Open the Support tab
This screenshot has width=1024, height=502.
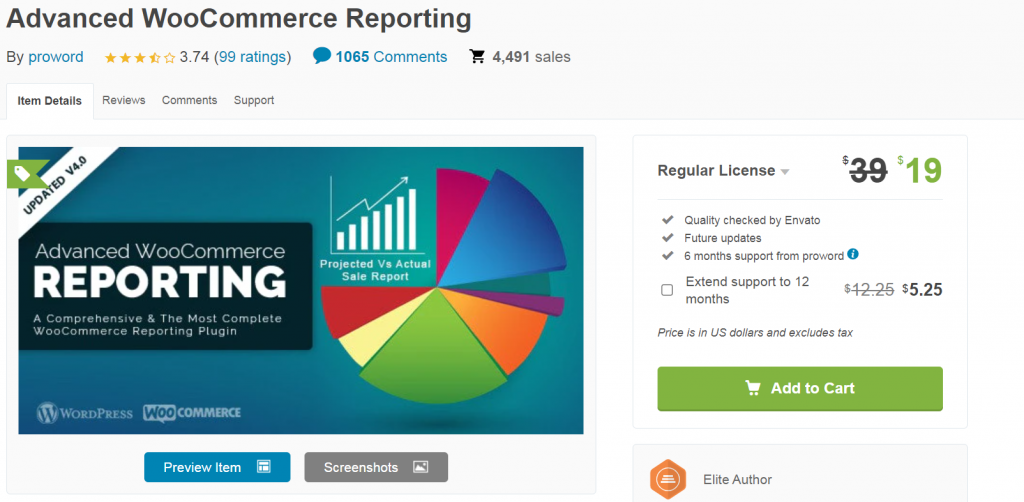pos(254,101)
